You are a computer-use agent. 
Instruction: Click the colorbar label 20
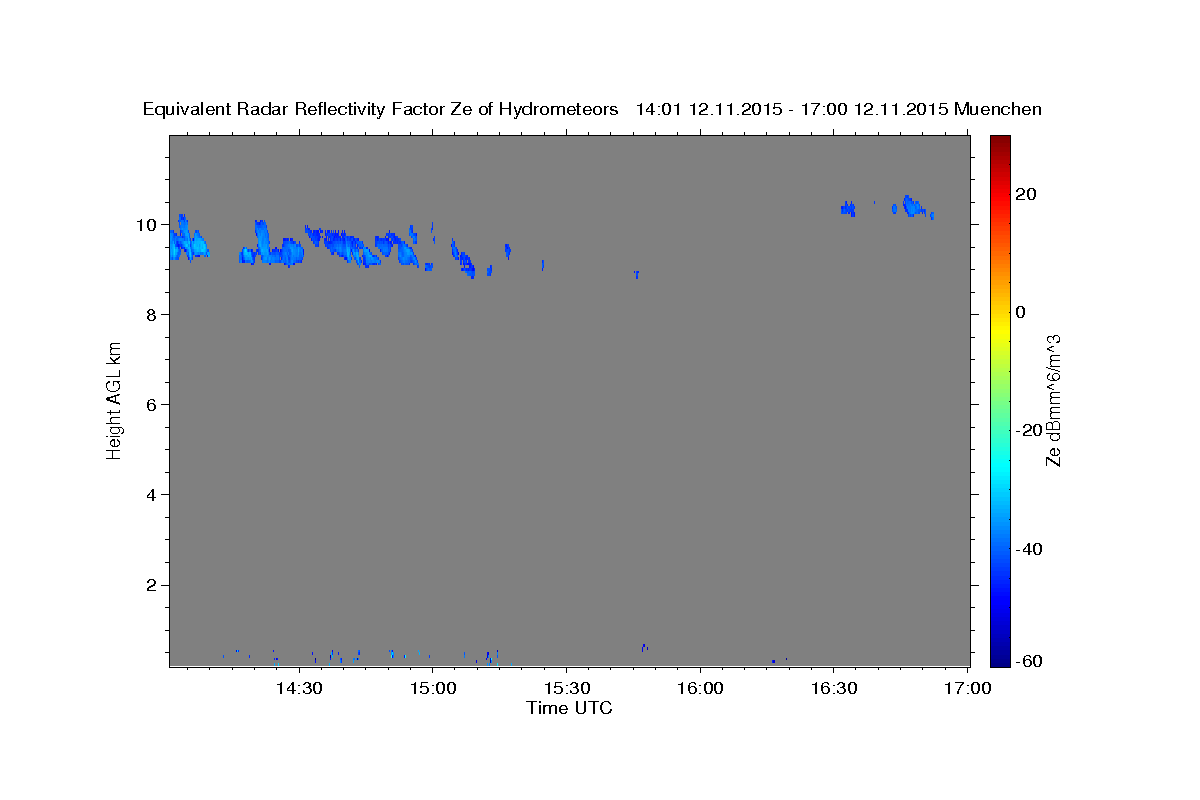pos(1026,194)
